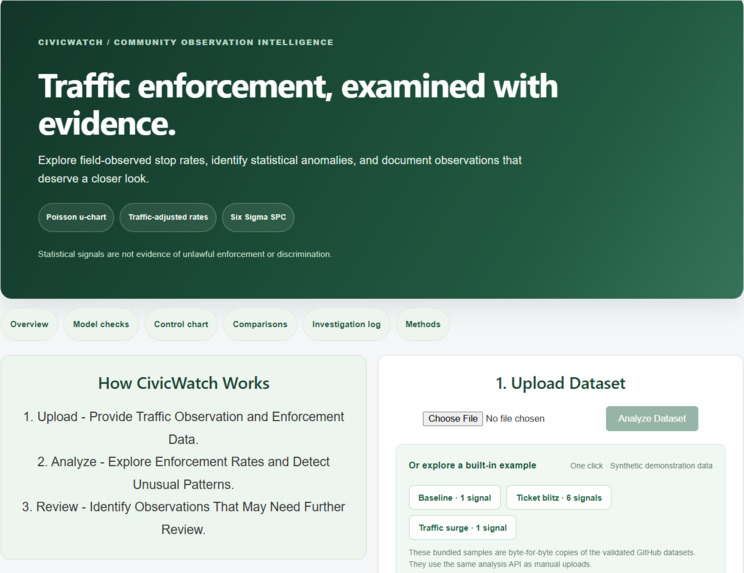
Task: Click the 'Statistical signals are not evidence' disclaimer
Action: click(x=185, y=254)
